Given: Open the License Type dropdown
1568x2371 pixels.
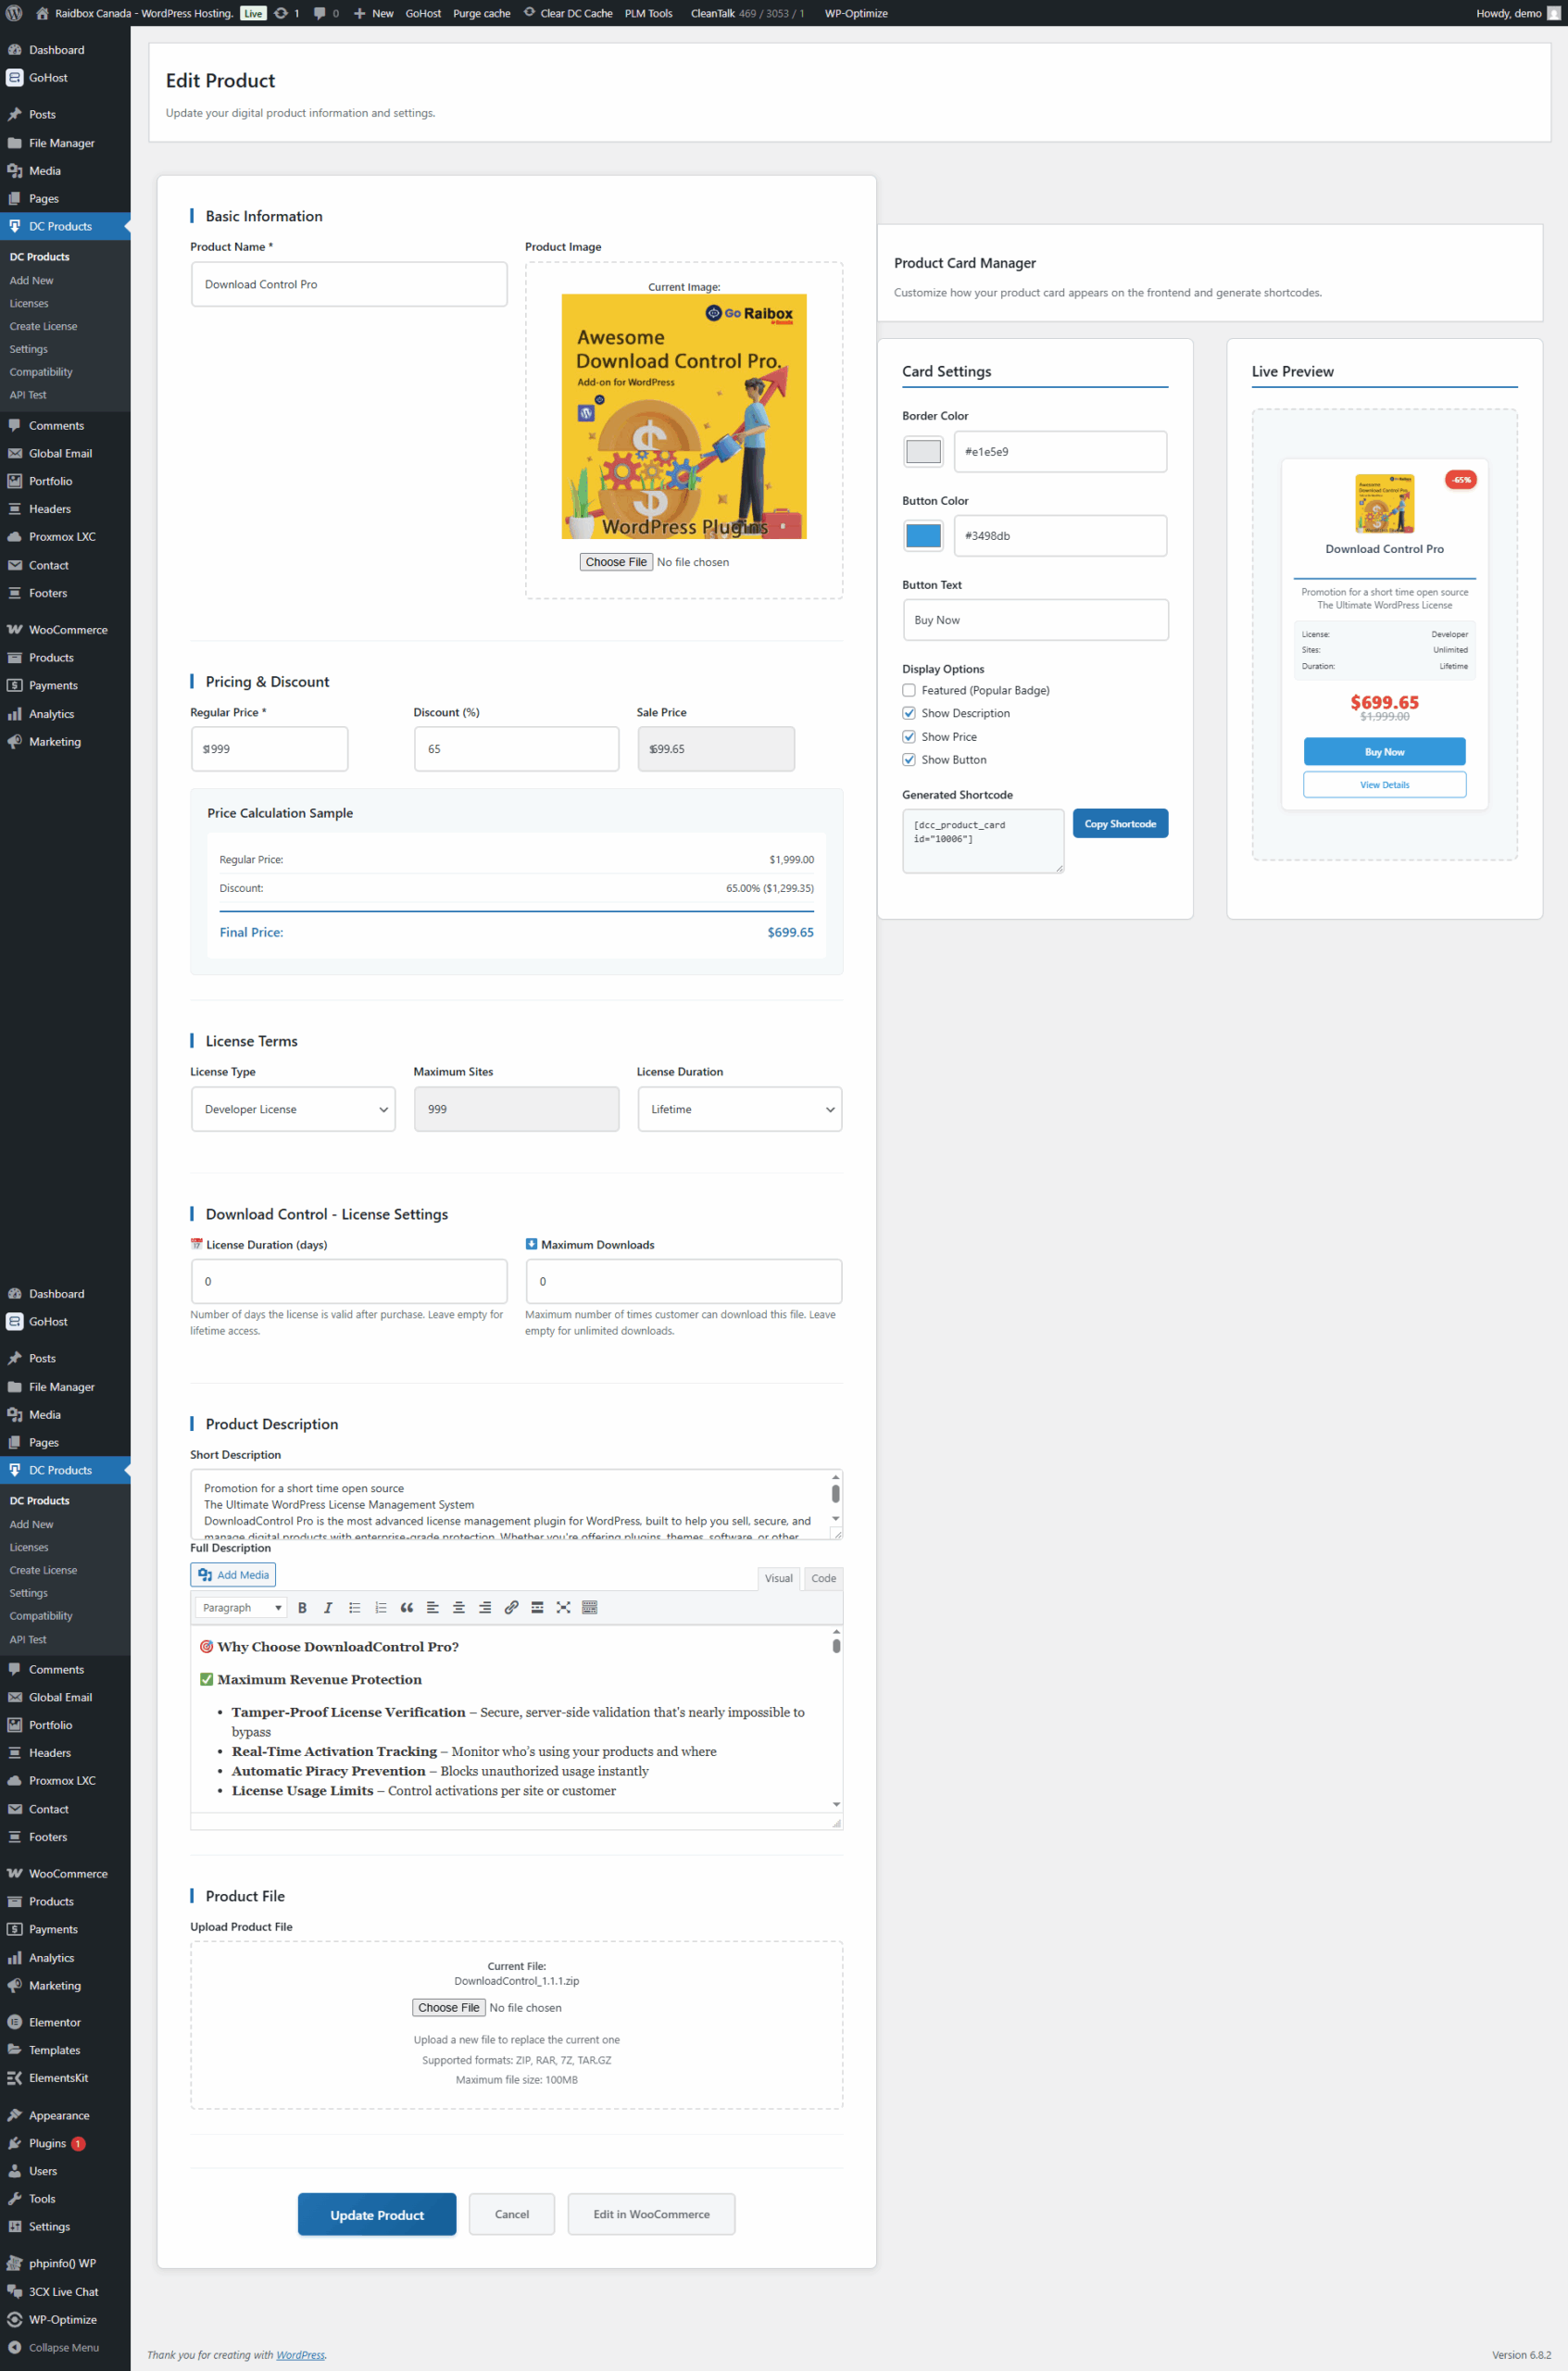Looking at the screenshot, I should 294,1109.
